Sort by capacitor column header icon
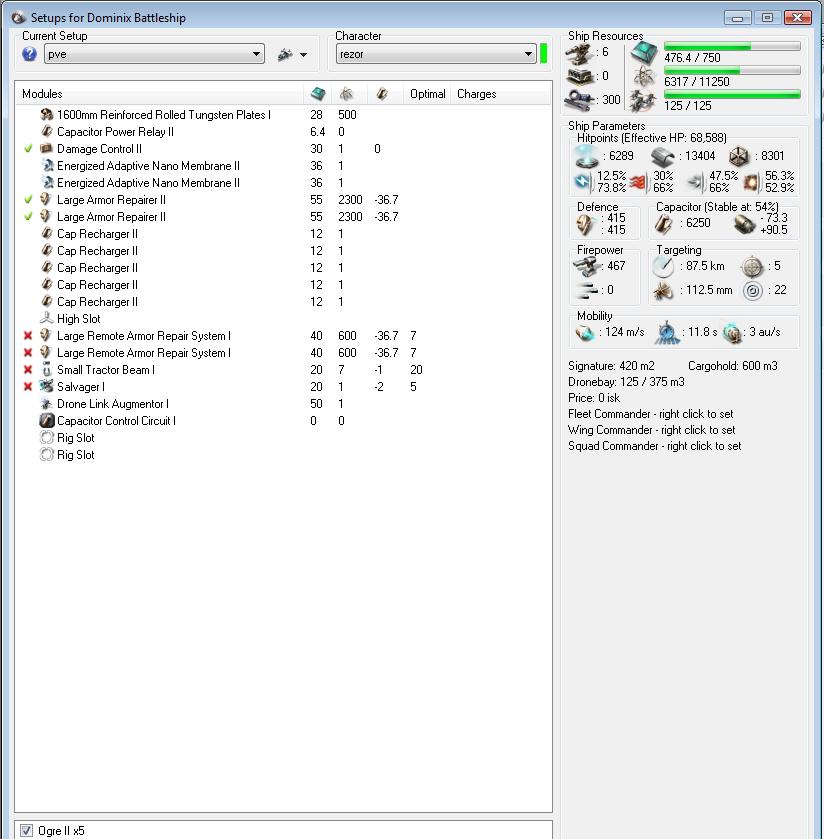Screen dimensions: 824x839 click(382, 94)
